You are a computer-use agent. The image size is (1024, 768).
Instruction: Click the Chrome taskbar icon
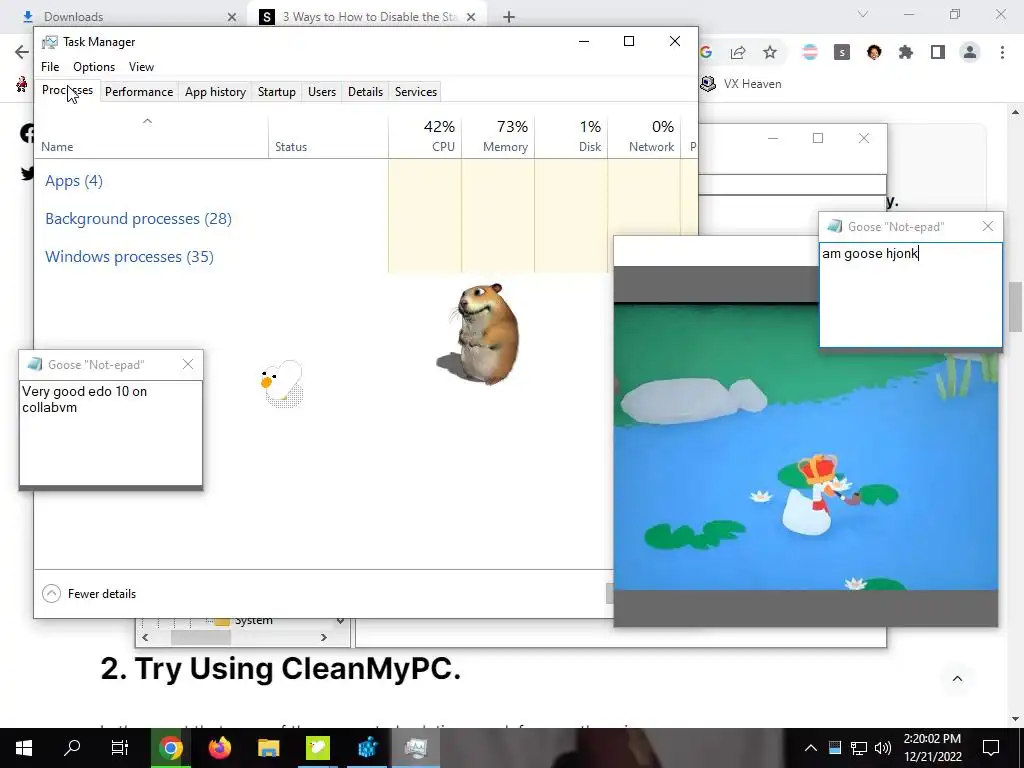tap(170, 748)
